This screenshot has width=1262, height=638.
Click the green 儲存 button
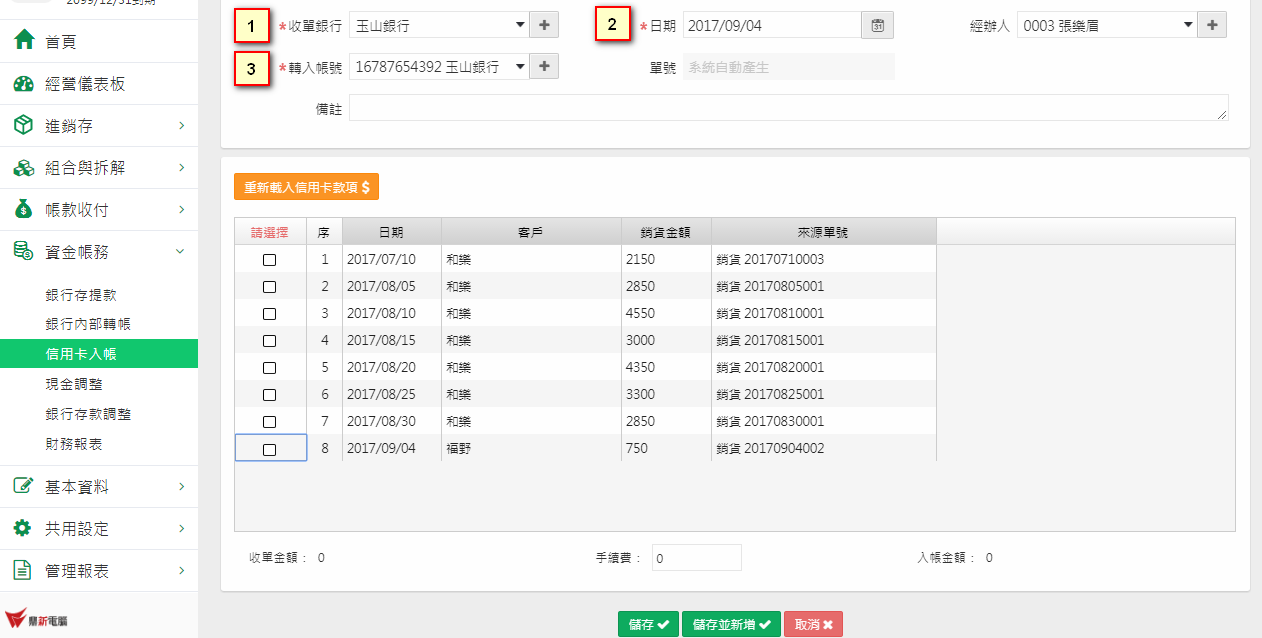(649, 624)
